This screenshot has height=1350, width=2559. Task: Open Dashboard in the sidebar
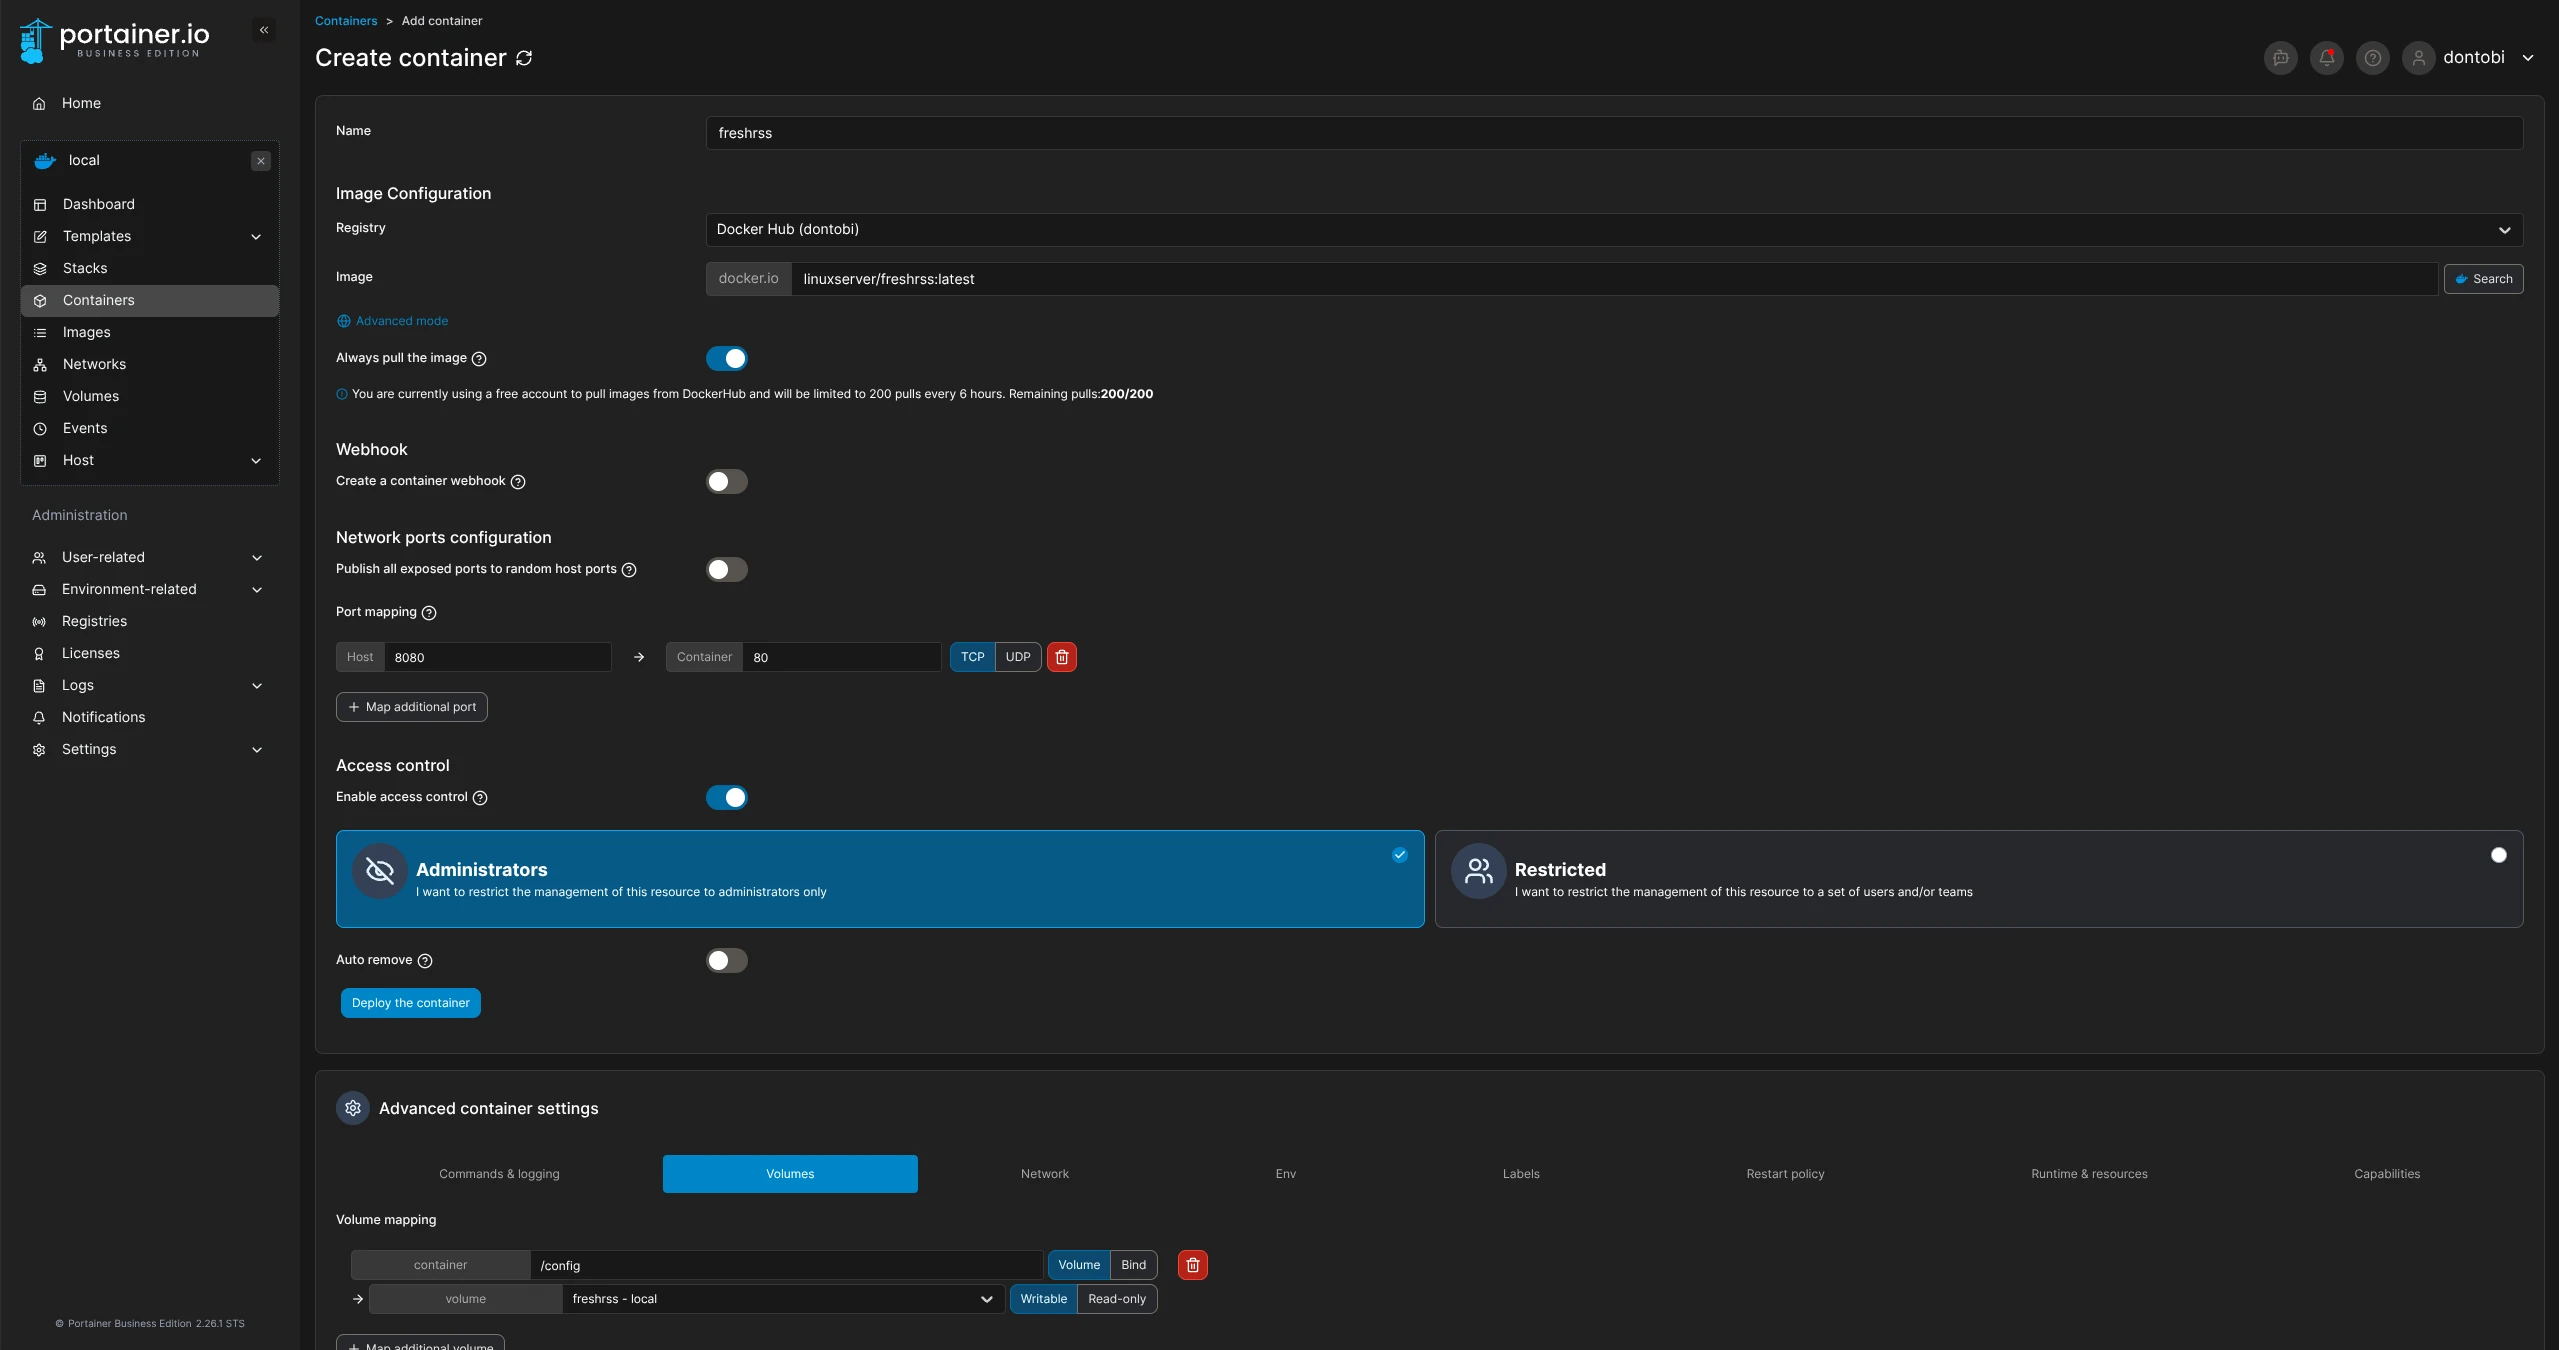(150, 204)
